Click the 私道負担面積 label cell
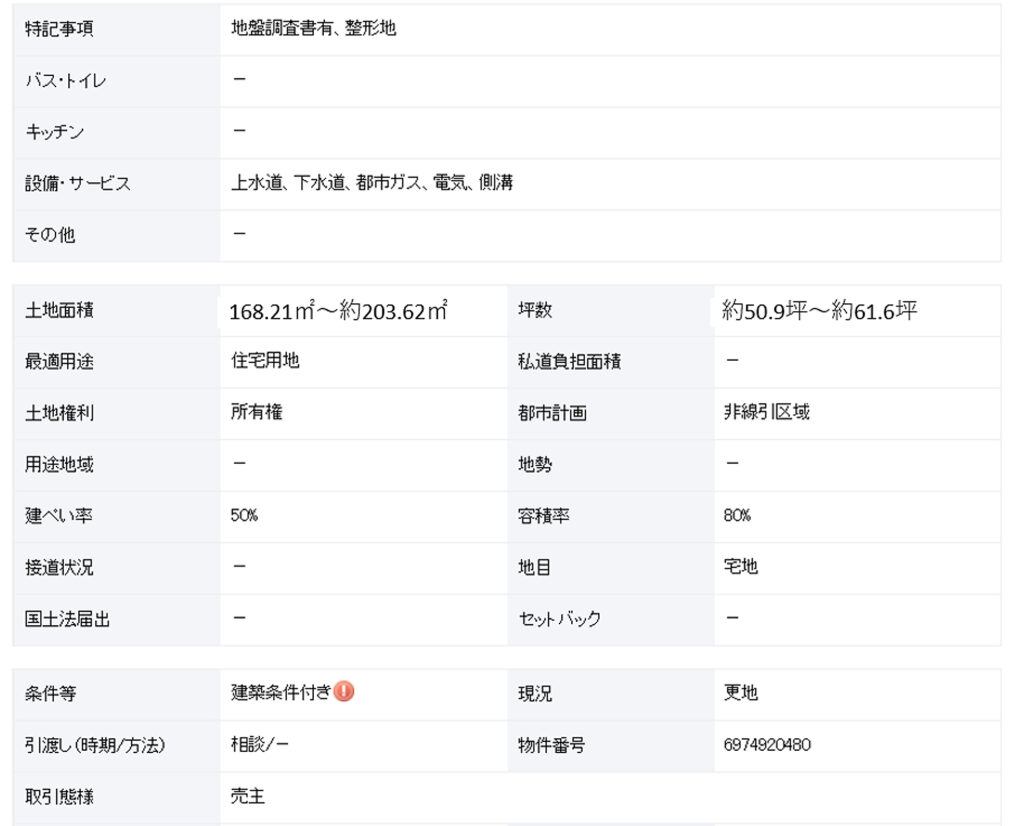The image size is (1024, 826). click(611, 362)
